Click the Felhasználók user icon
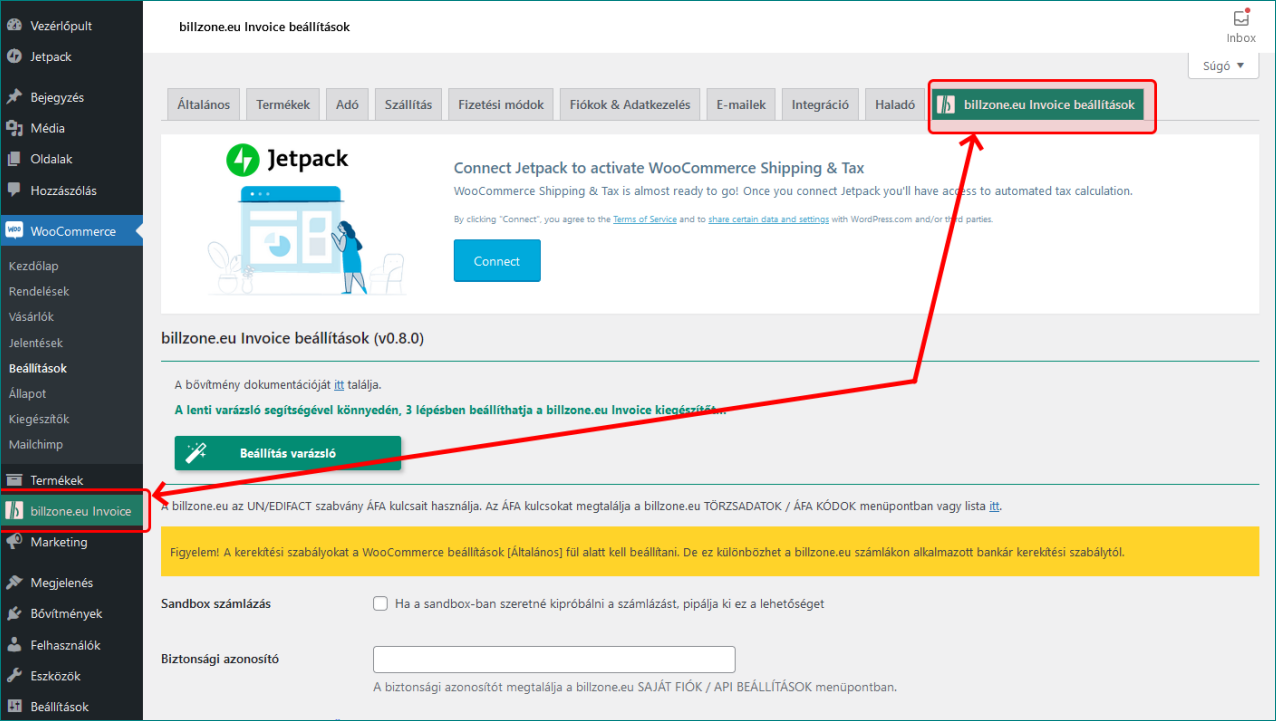Screen dimensions: 1276x721 [14, 645]
